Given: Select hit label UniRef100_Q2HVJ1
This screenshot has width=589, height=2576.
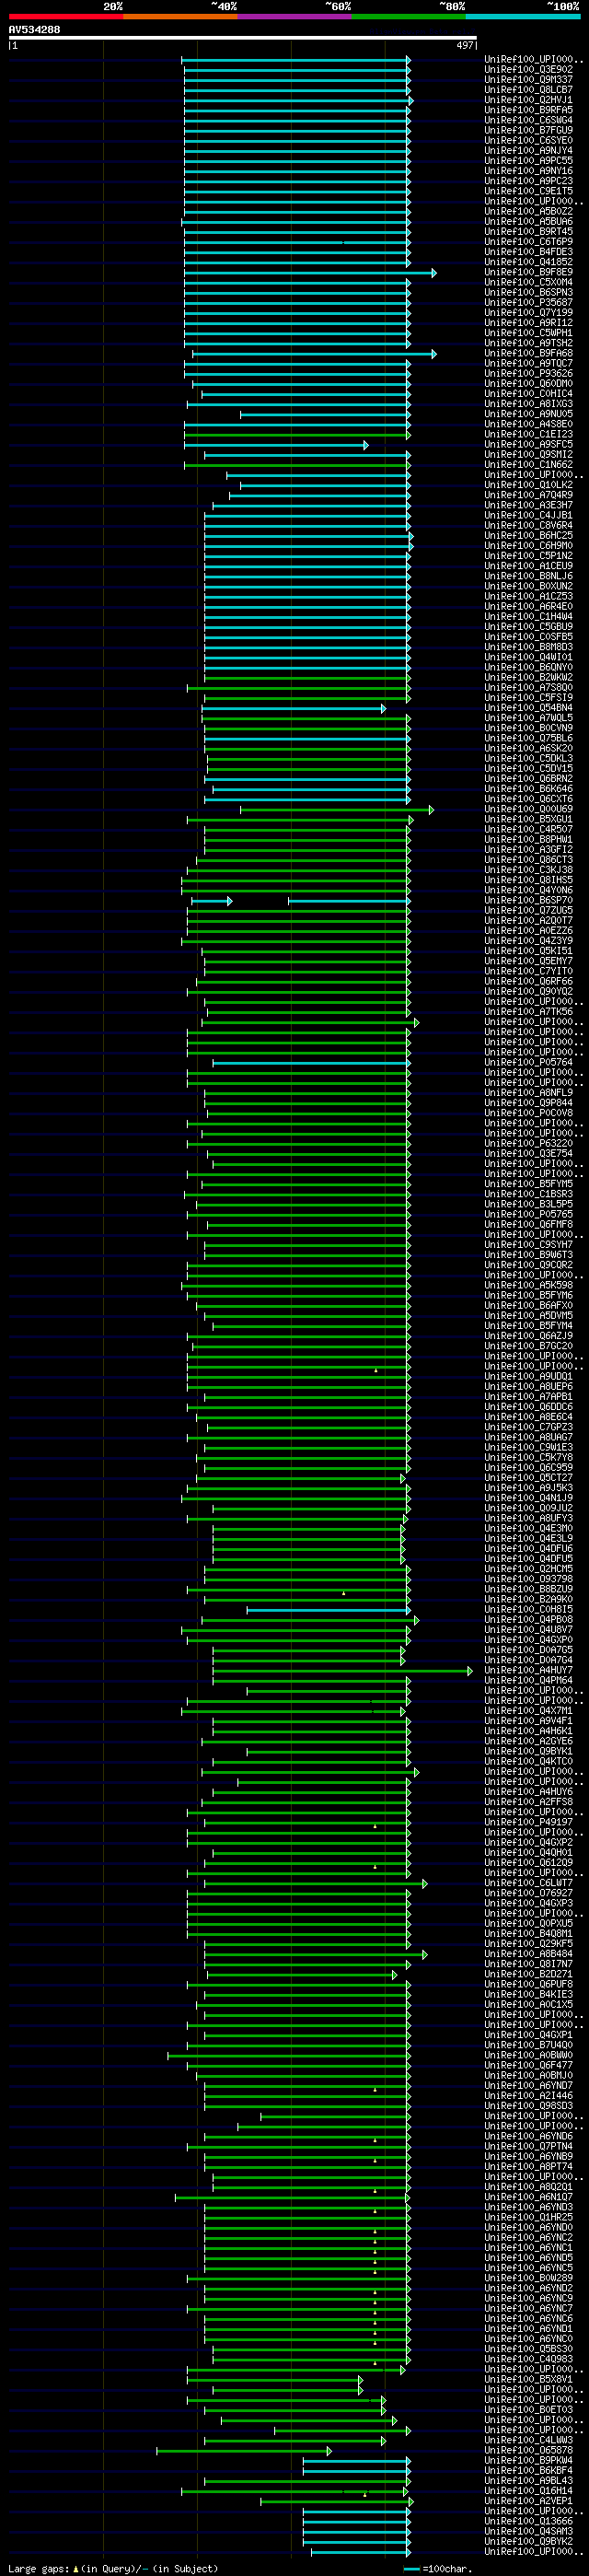Looking at the screenshot, I should point(529,100).
